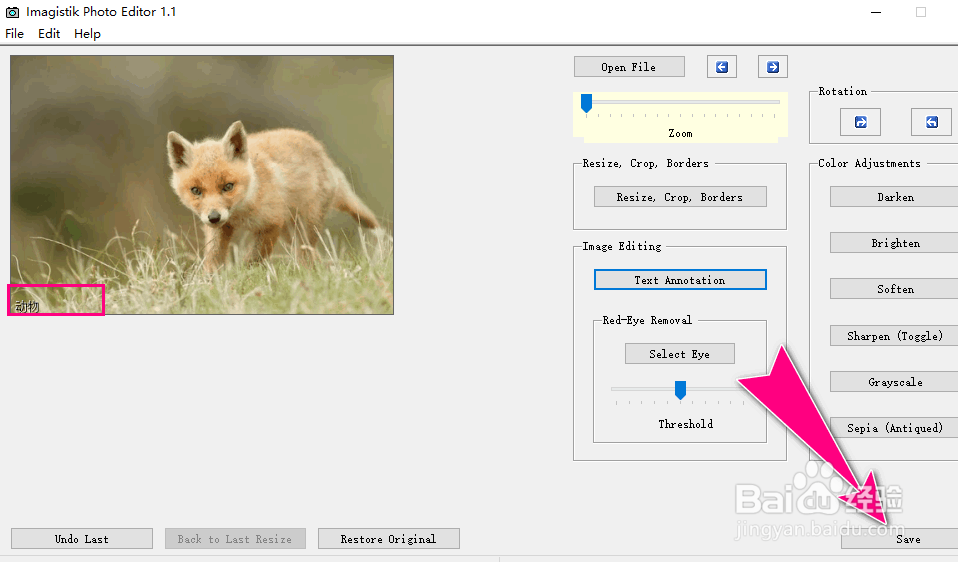Open the Help menu
The image size is (958, 562).
(87, 33)
